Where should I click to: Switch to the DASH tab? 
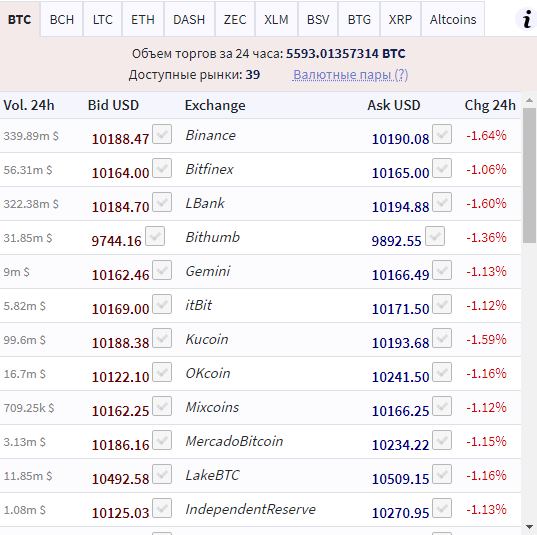click(189, 19)
